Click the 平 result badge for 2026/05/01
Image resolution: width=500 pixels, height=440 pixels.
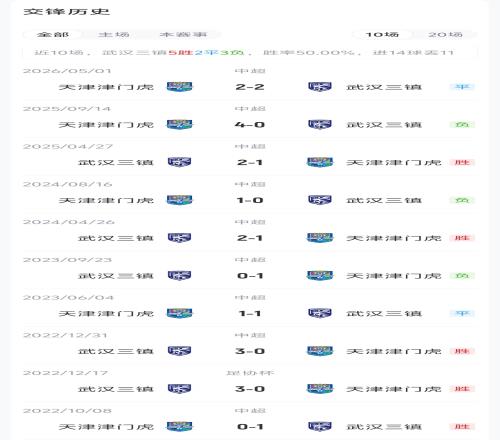pyautogui.click(x=462, y=87)
